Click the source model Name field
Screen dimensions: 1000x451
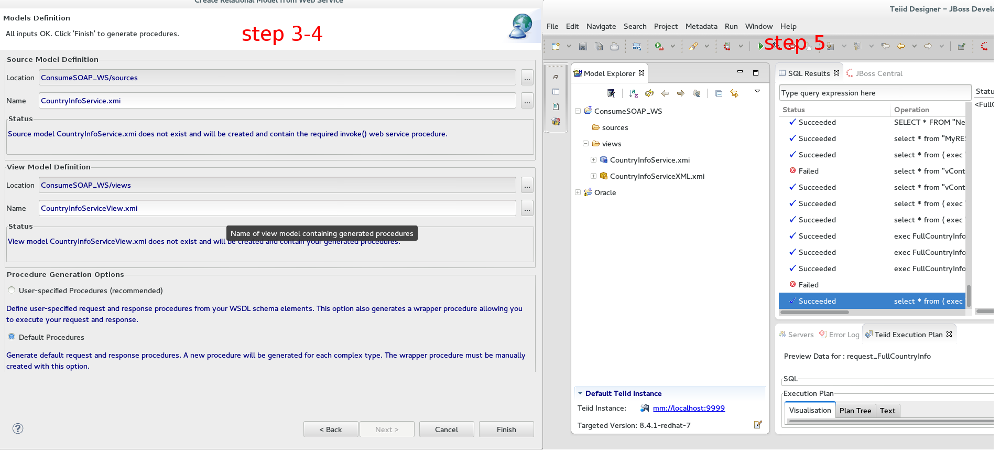277,100
